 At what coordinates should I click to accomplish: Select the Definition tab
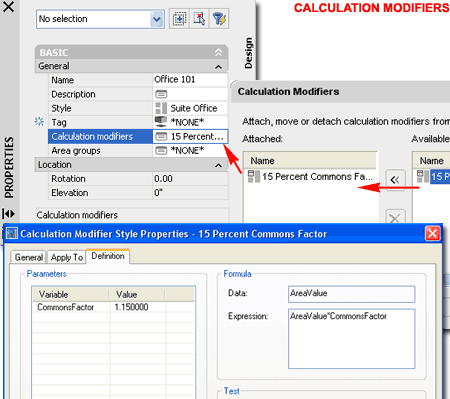(108, 256)
